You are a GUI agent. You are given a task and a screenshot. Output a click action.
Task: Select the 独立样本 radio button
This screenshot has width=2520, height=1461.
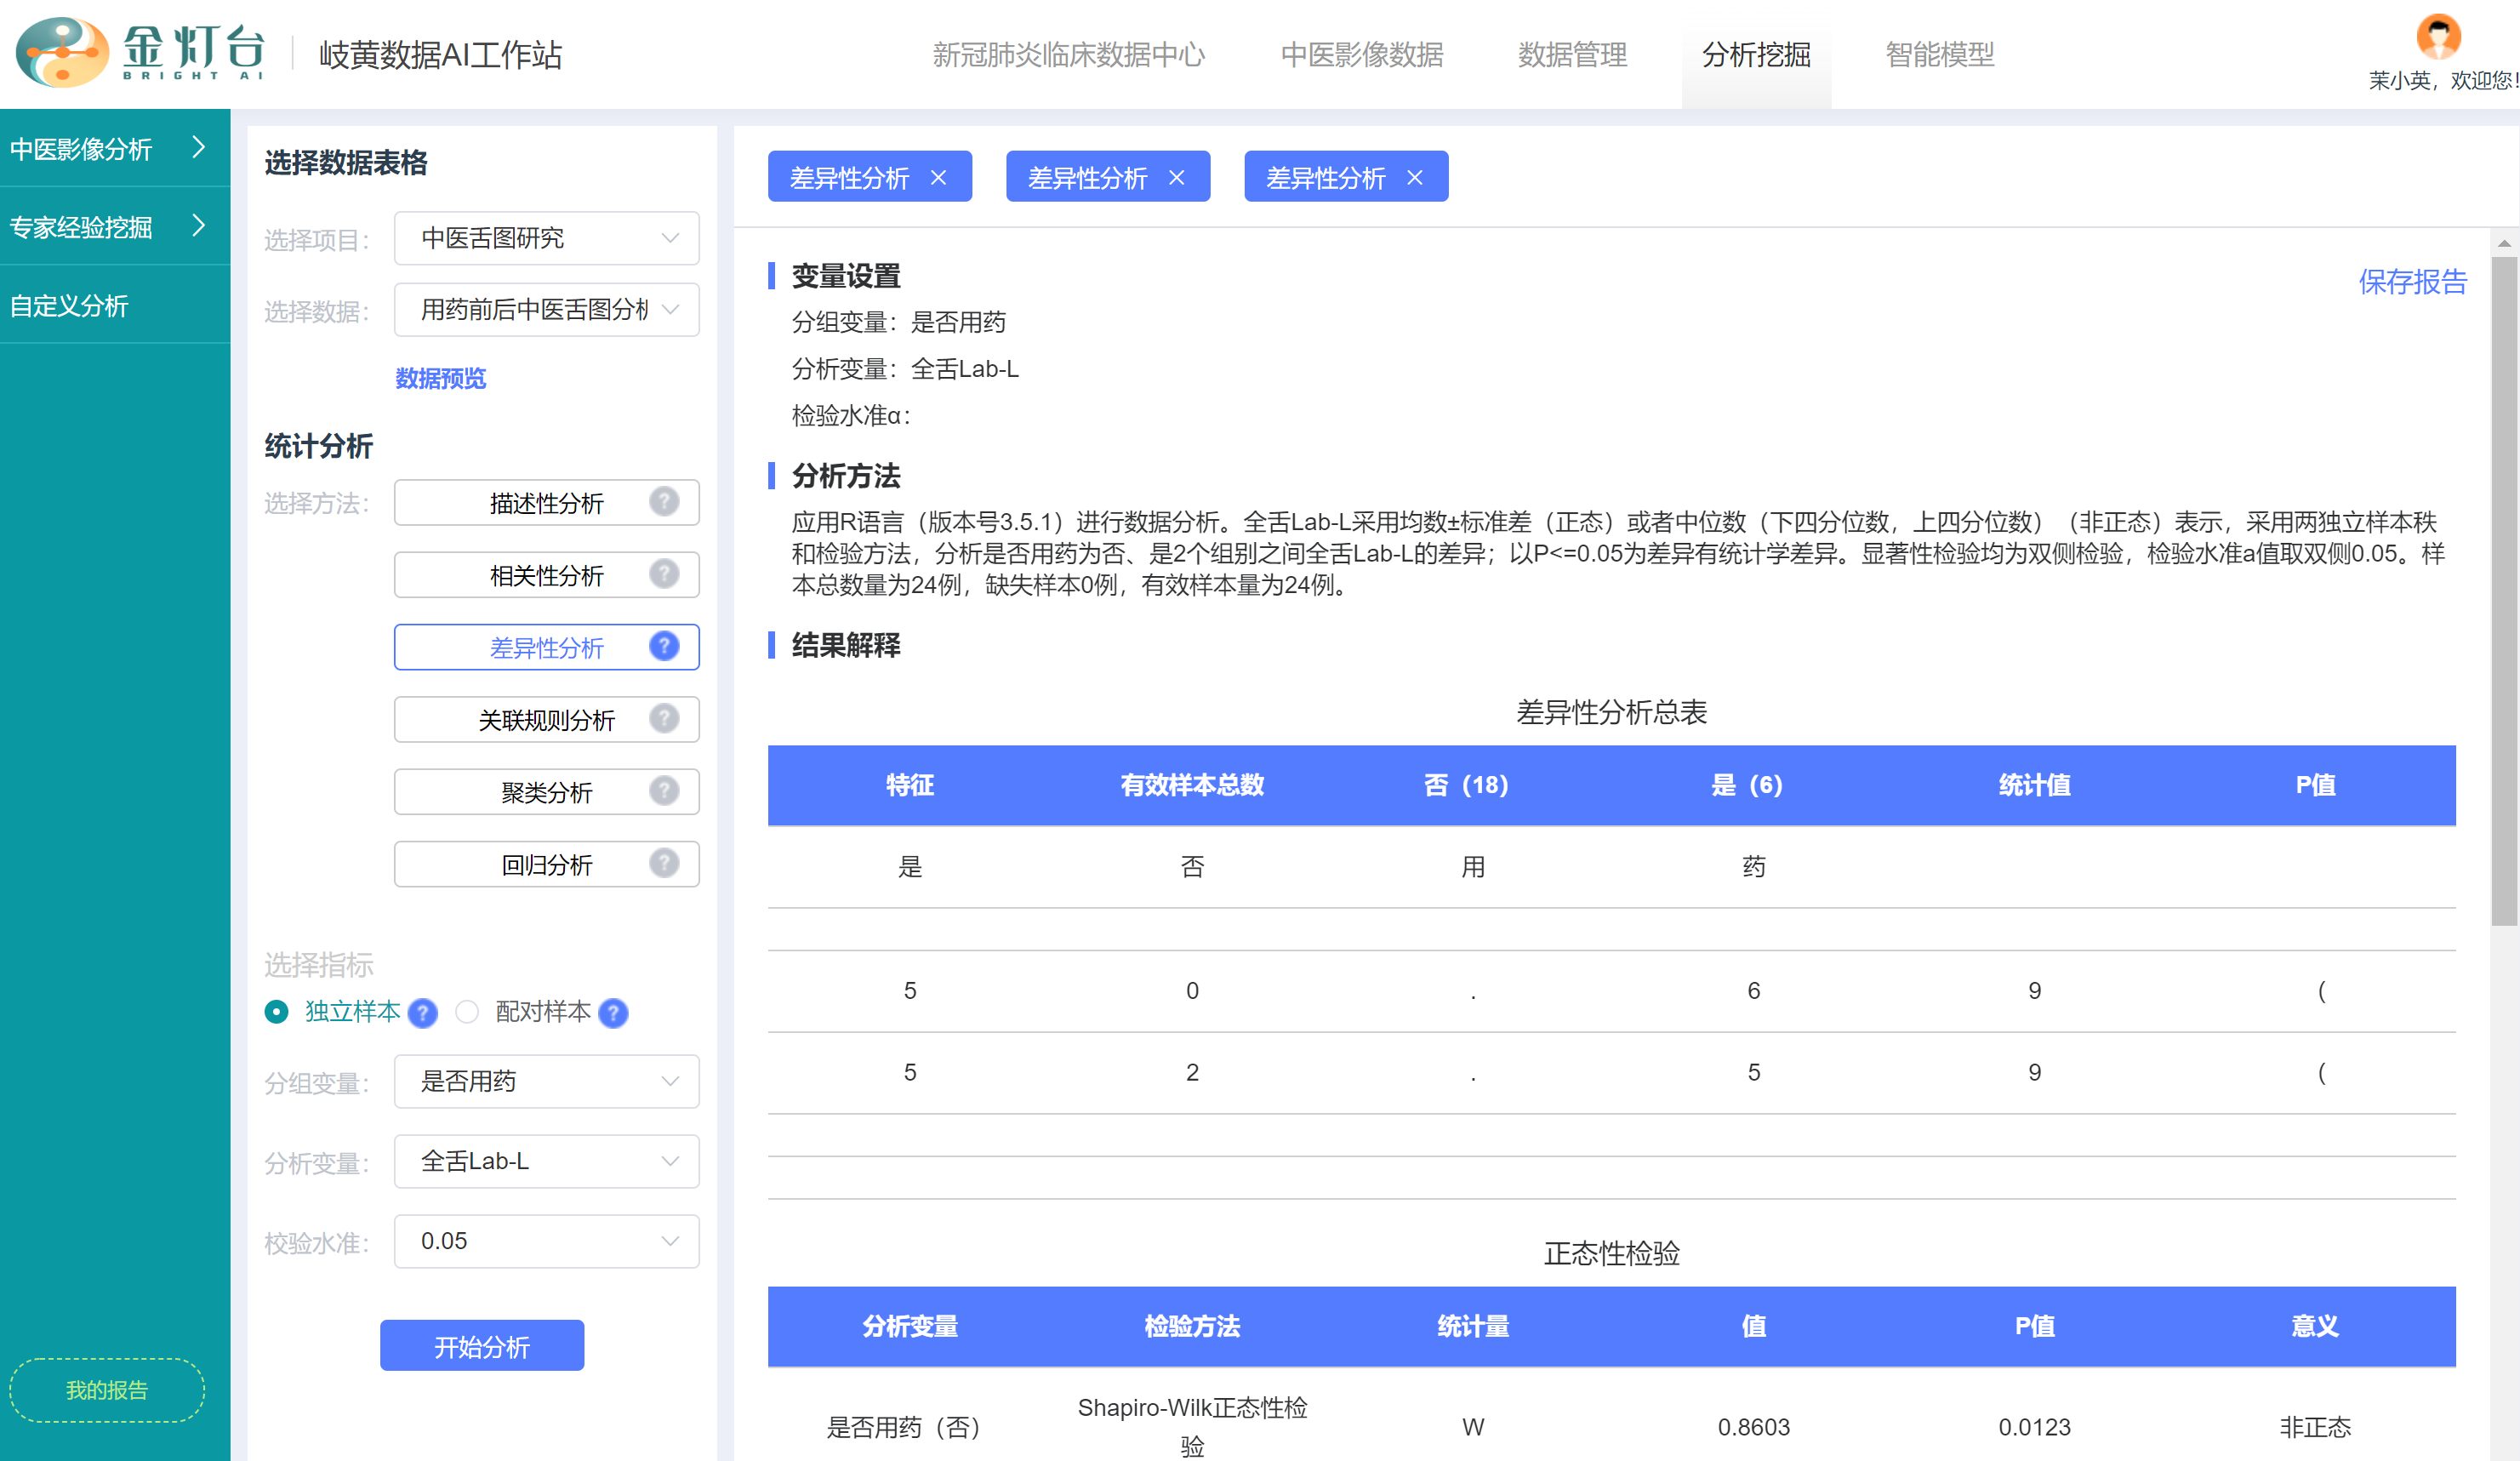(x=276, y=1012)
